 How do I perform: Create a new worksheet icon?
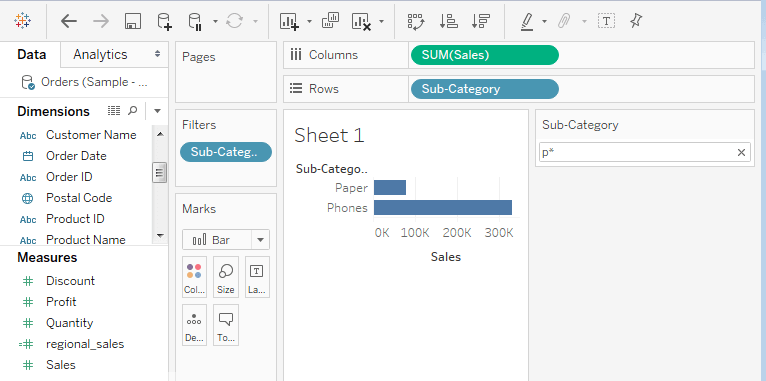click(x=289, y=21)
